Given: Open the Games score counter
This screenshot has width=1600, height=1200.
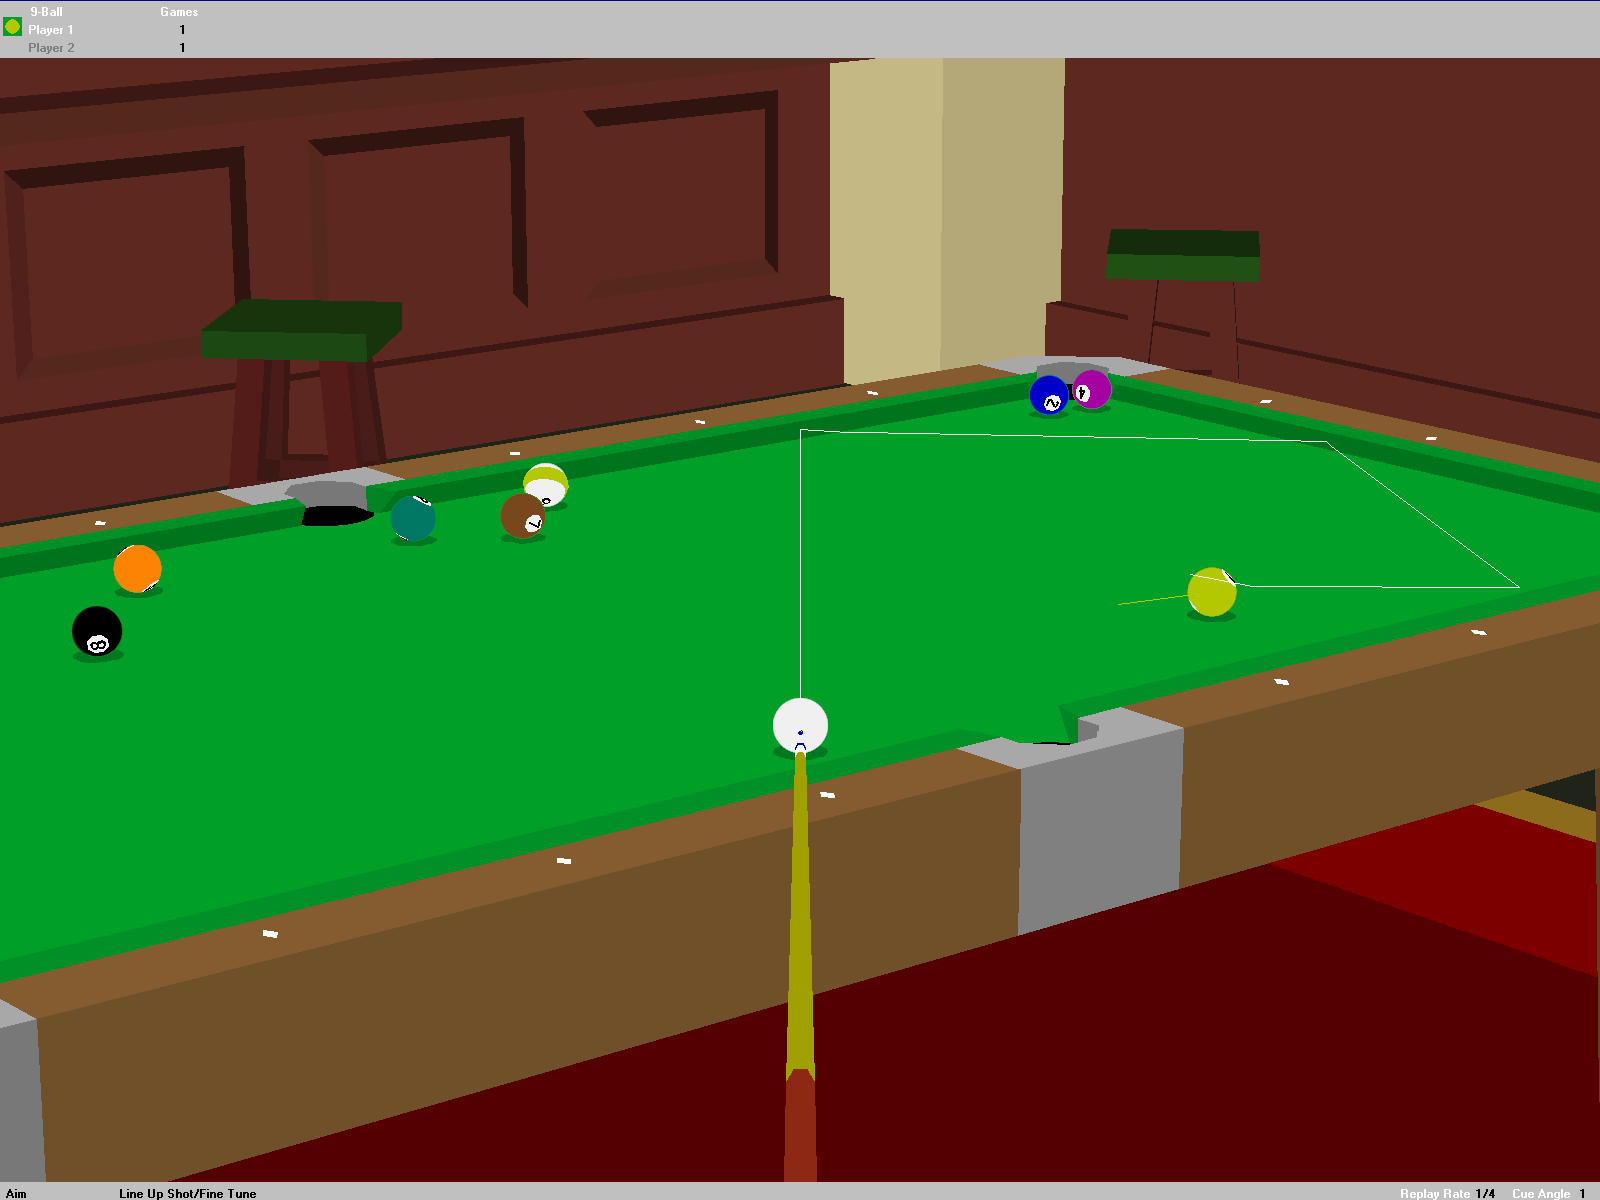Looking at the screenshot, I should coord(178,12).
